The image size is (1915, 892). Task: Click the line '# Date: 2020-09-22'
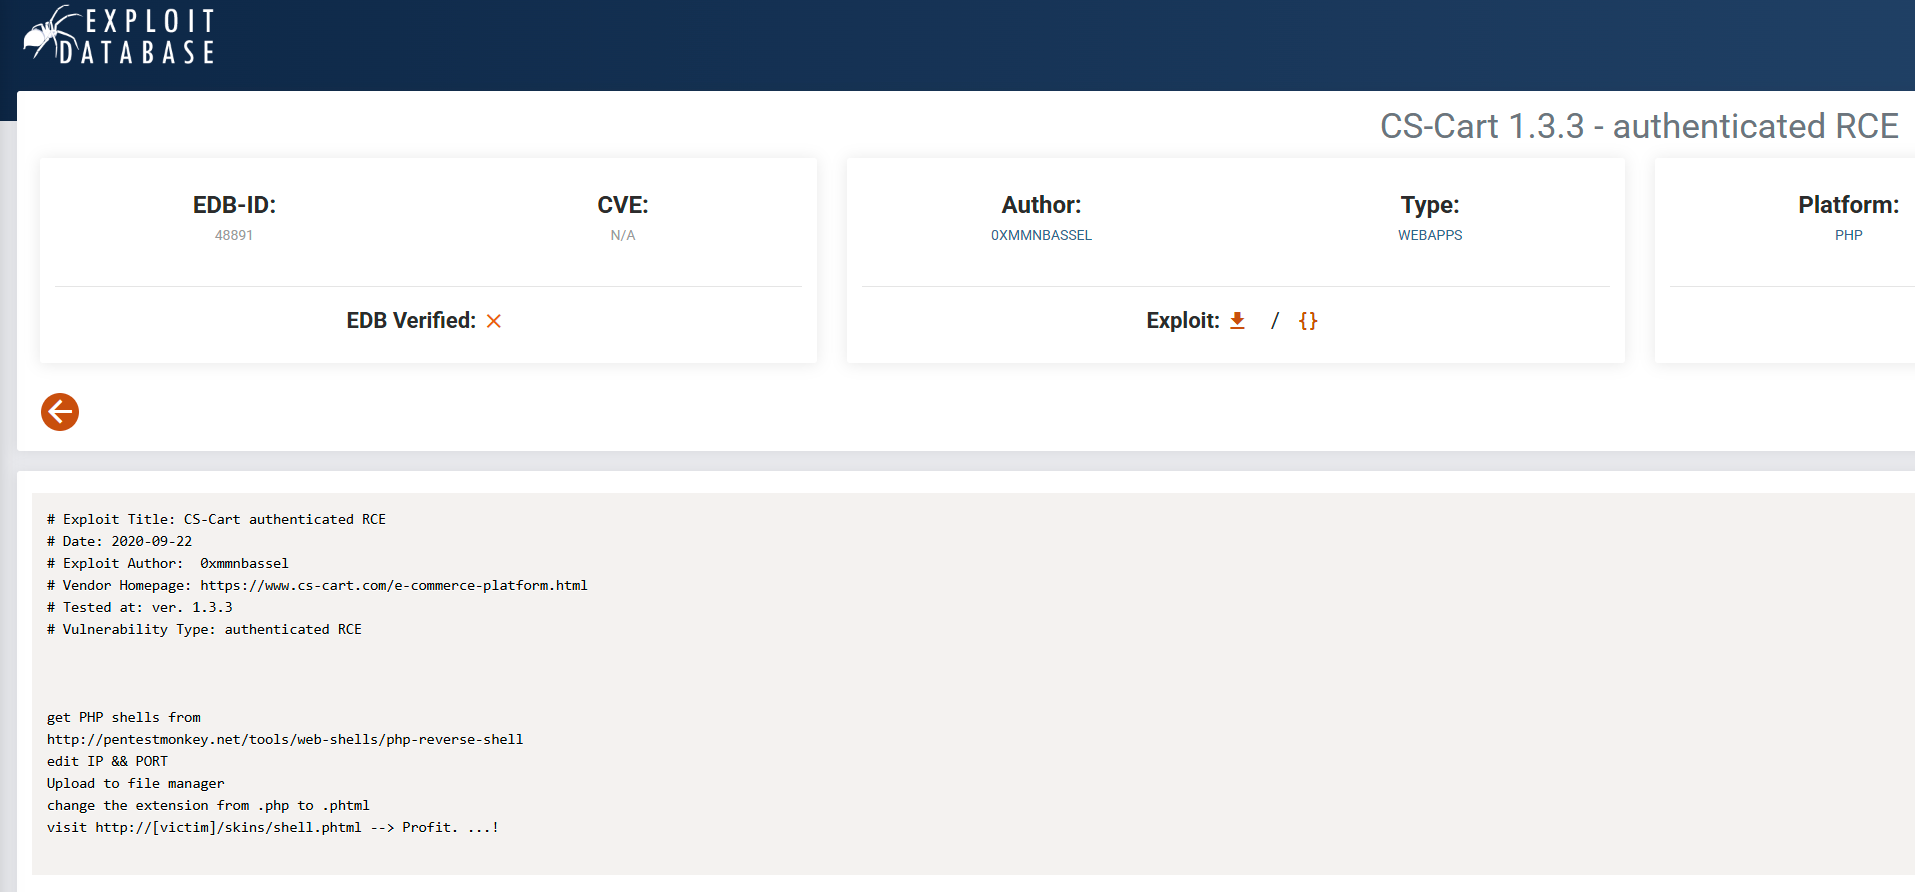click(x=119, y=541)
